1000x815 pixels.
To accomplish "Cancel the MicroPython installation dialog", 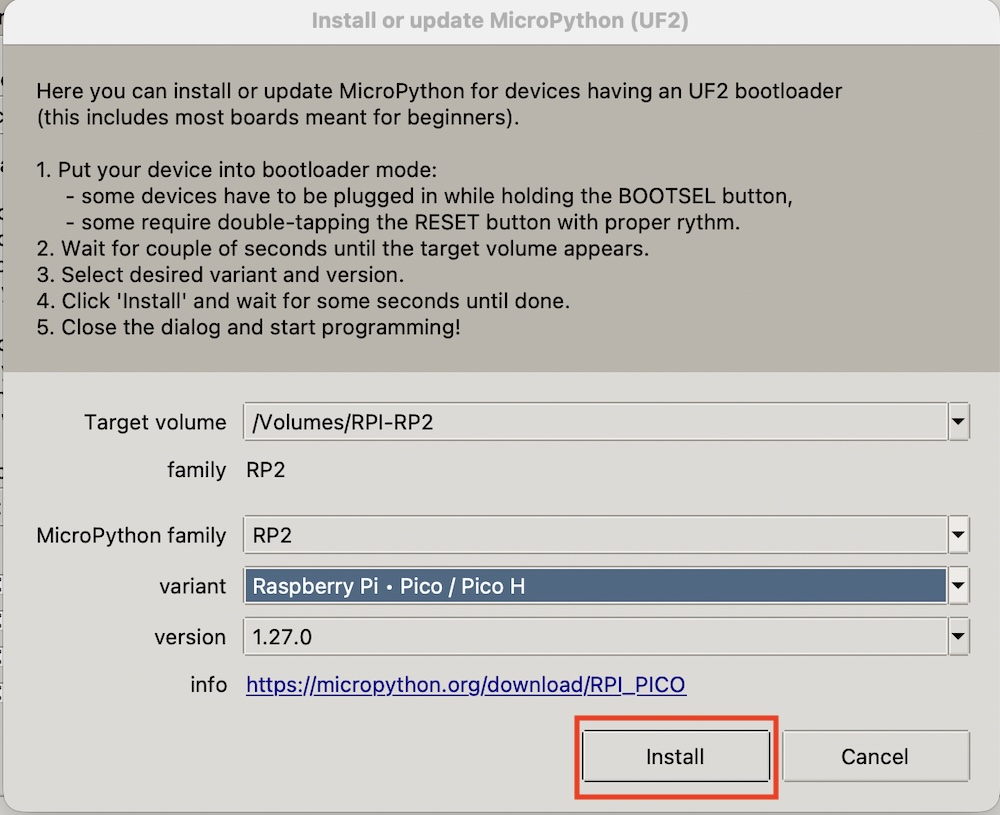I will pyautogui.click(x=875, y=756).
